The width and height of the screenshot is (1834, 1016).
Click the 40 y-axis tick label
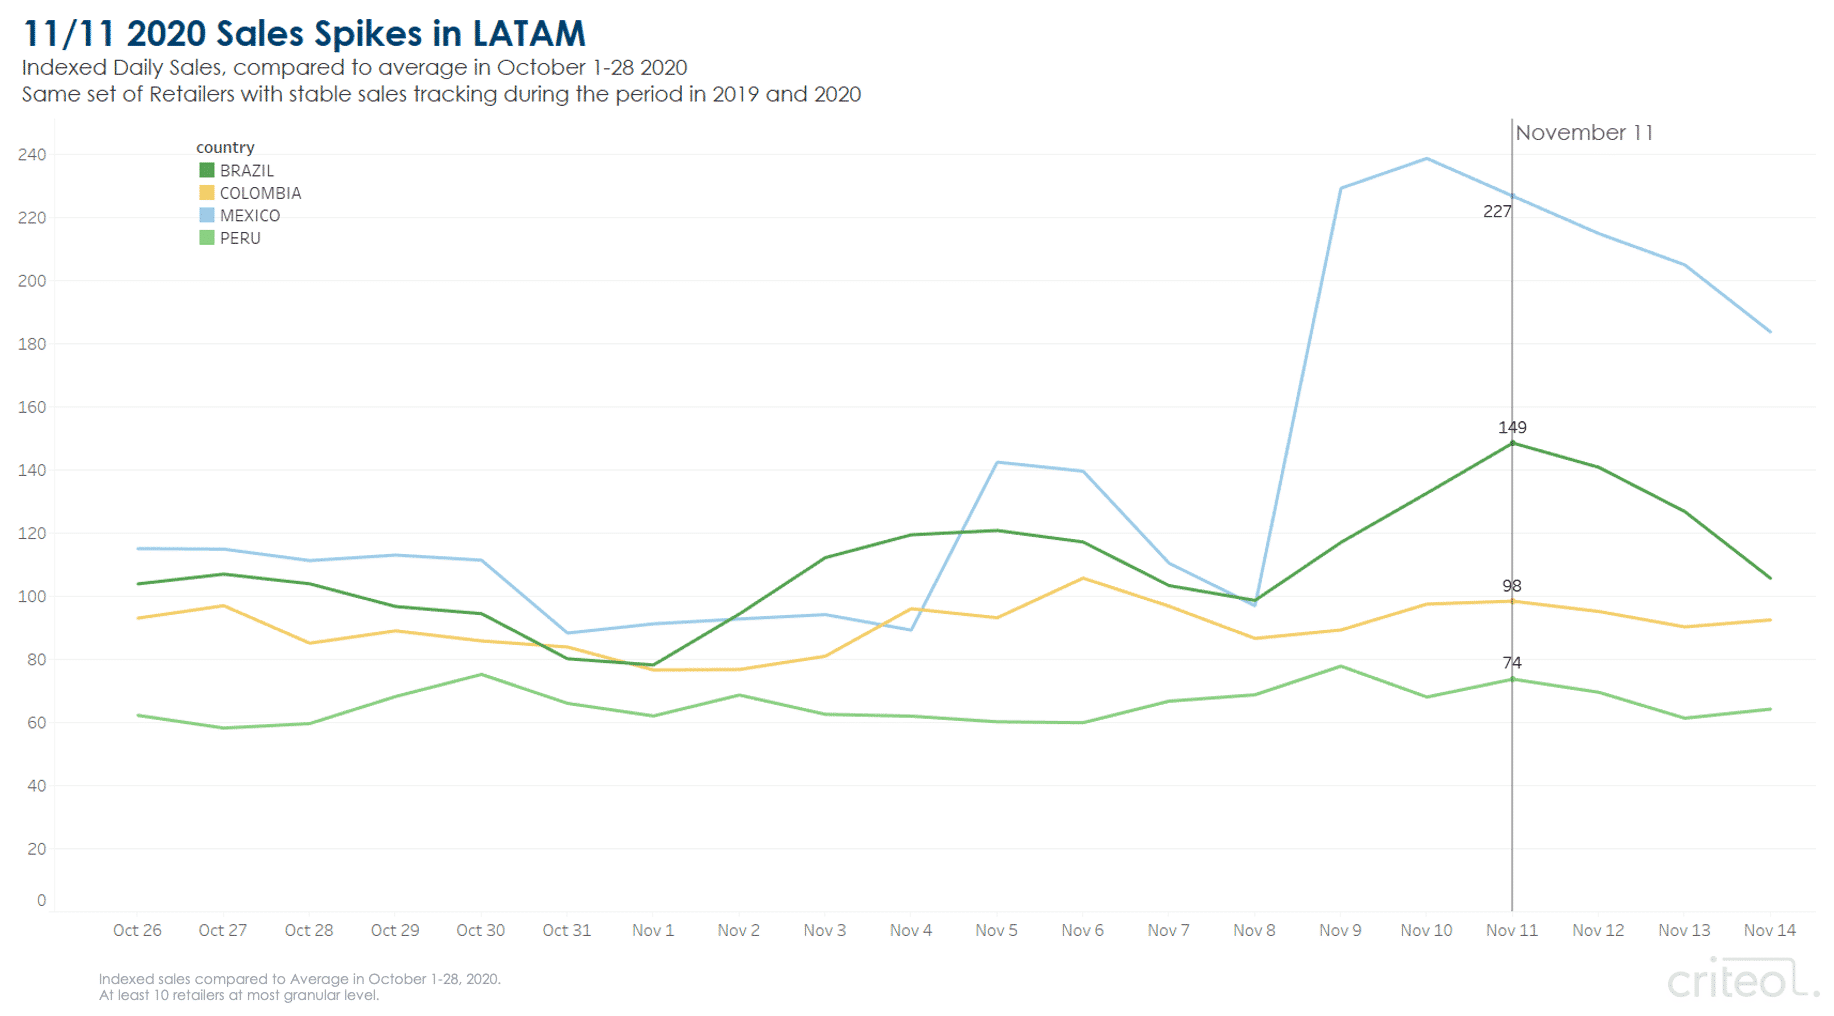36,786
